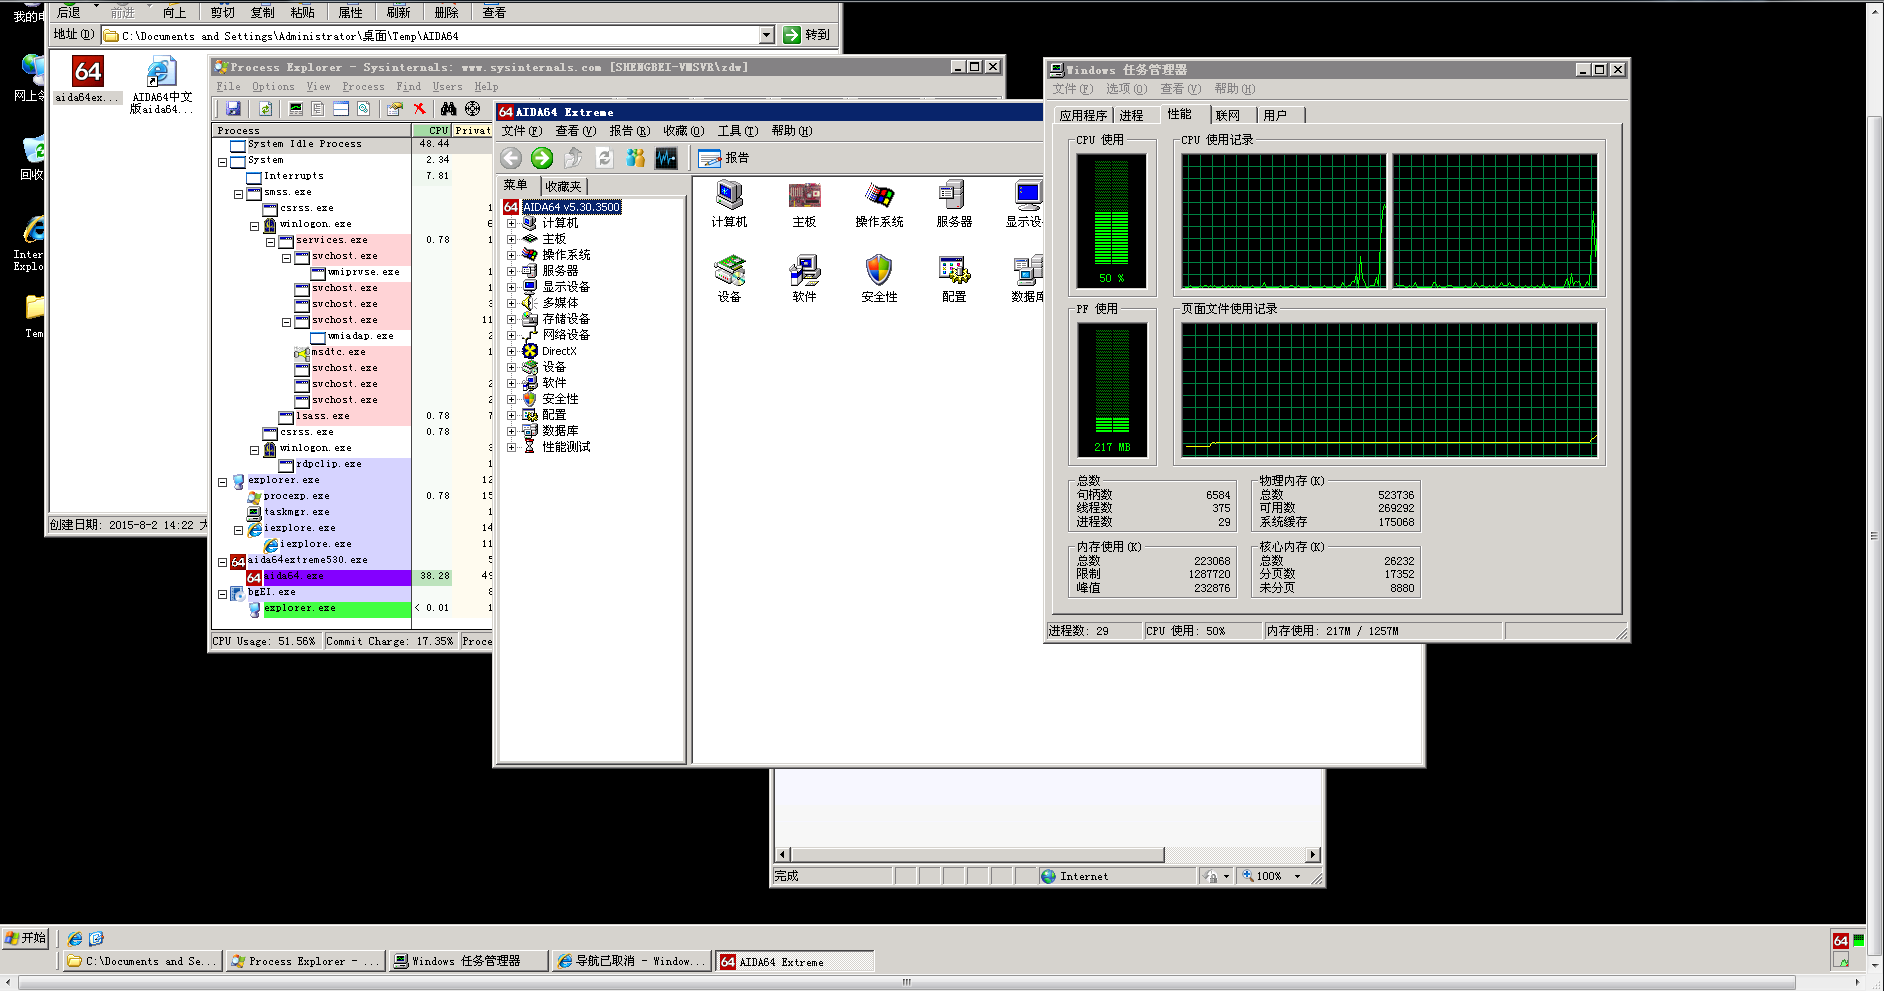Switch to Process Explorer taskbar button
The height and width of the screenshot is (991, 1884).
tap(305, 961)
